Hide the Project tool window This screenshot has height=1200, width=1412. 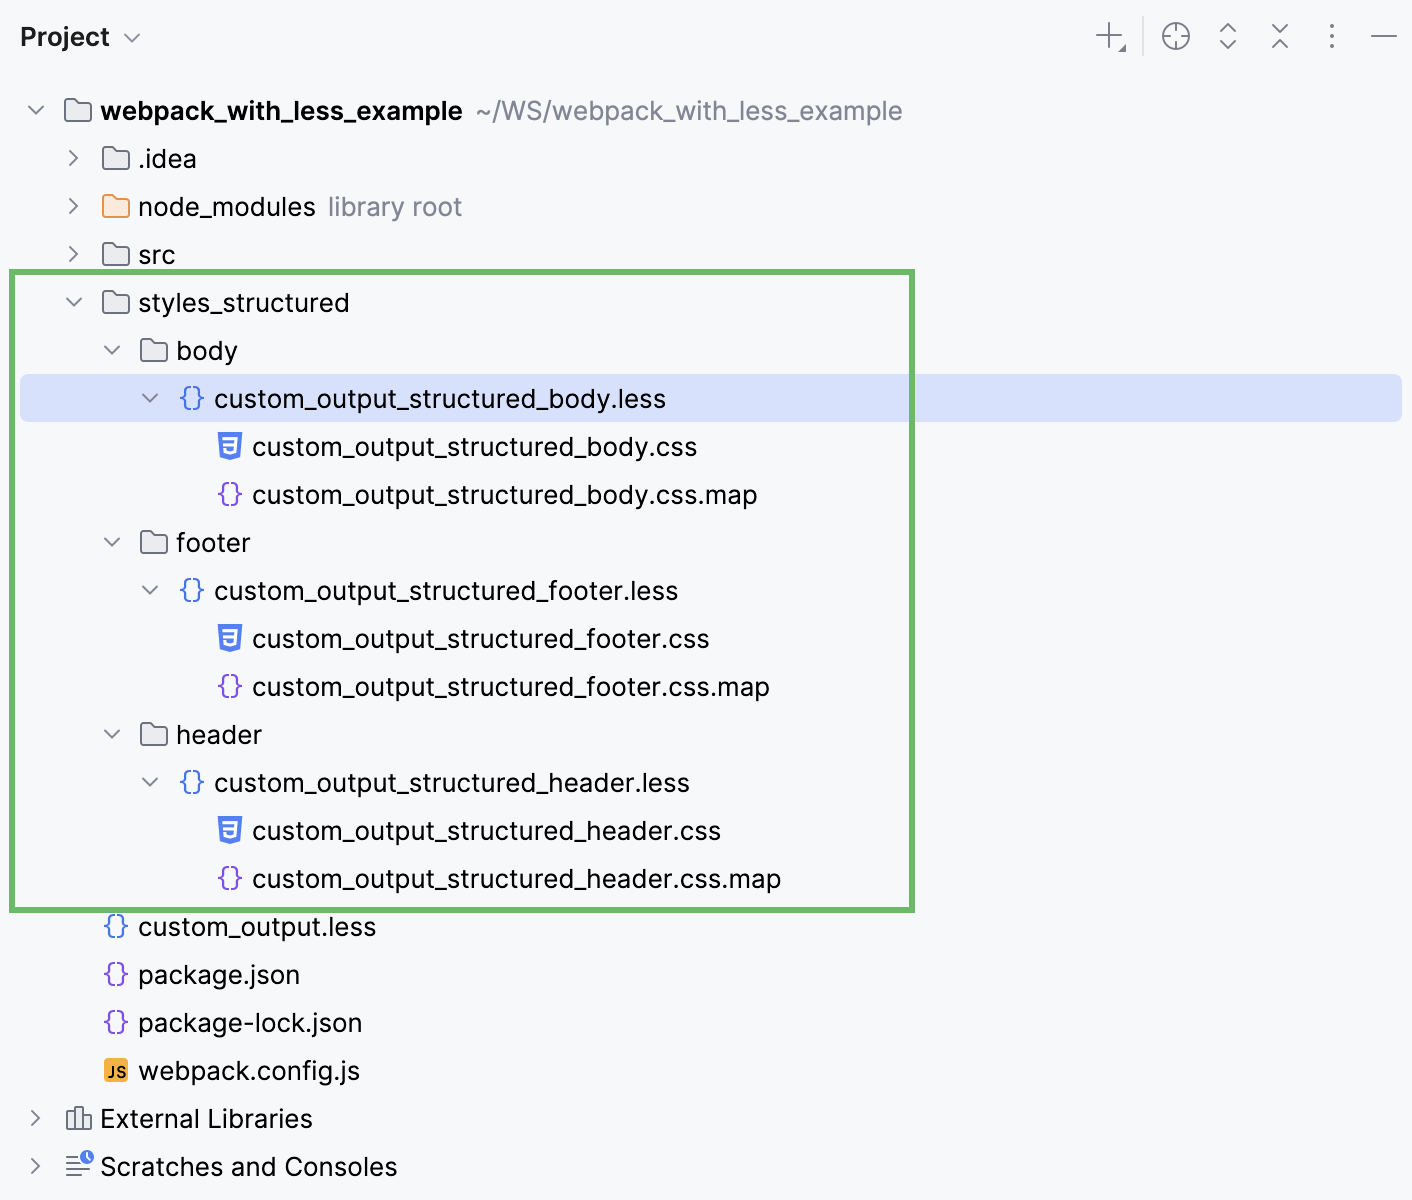[1384, 36]
